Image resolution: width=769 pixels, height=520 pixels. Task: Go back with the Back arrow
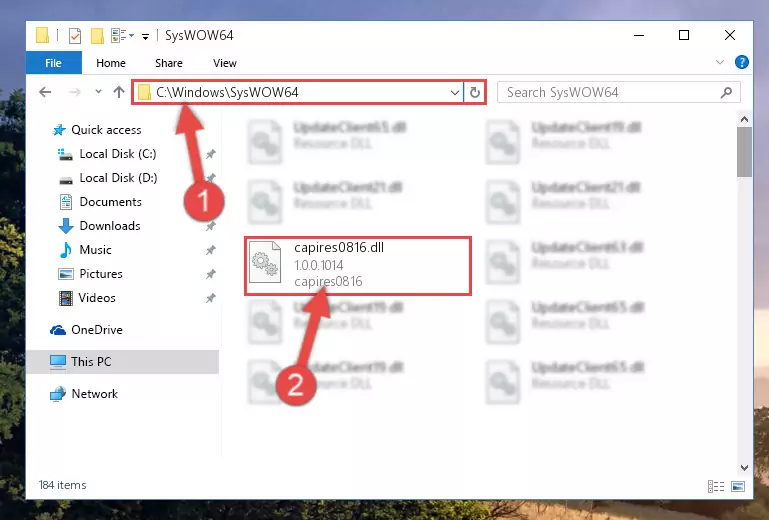point(45,92)
